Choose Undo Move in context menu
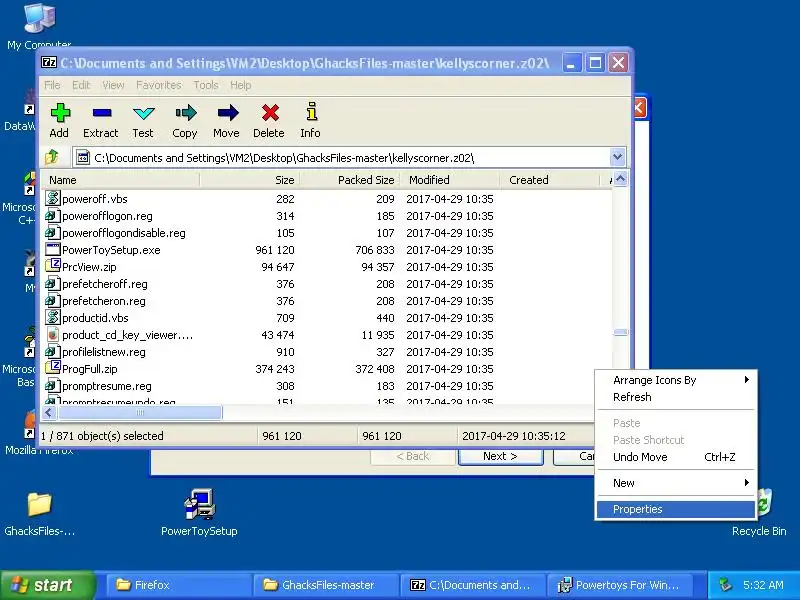The width and height of the screenshot is (800, 600). point(676,457)
